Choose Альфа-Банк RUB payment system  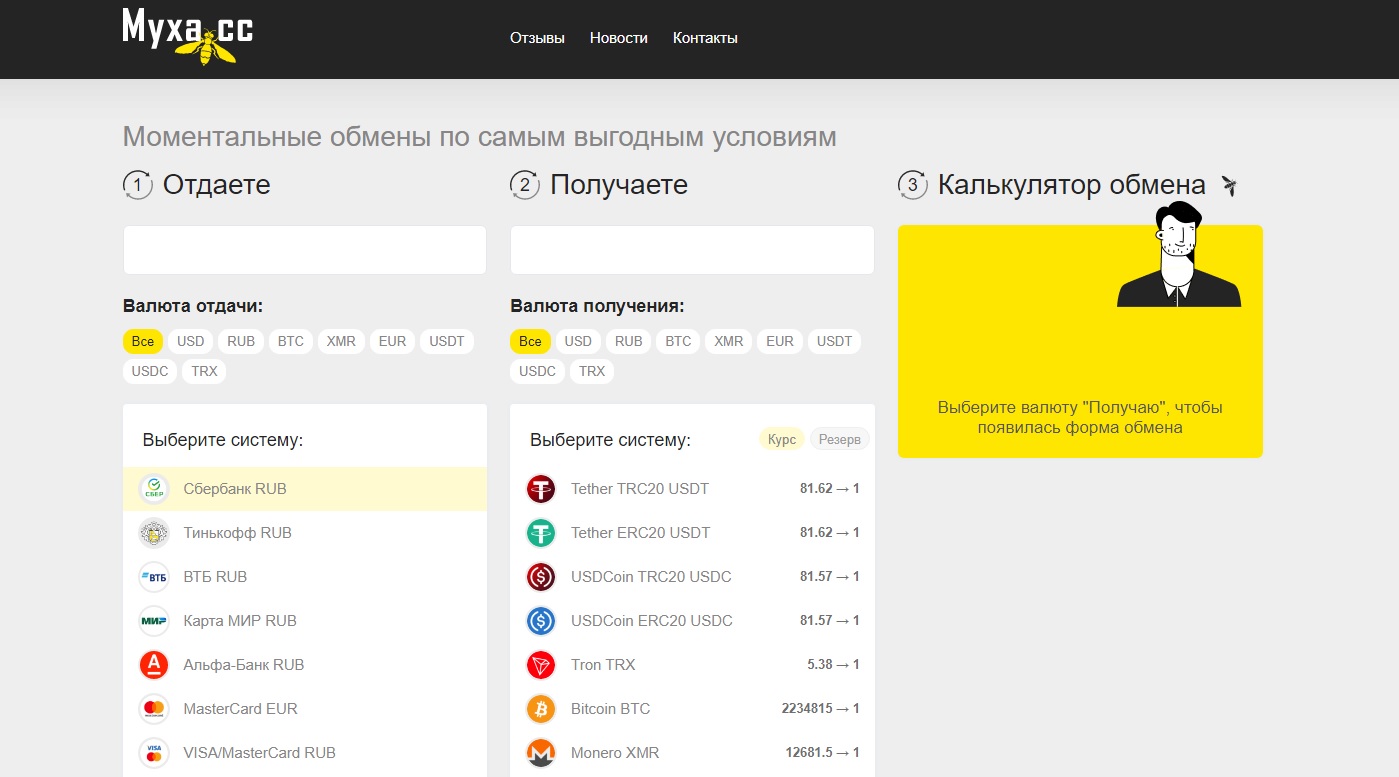click(305, 665)
